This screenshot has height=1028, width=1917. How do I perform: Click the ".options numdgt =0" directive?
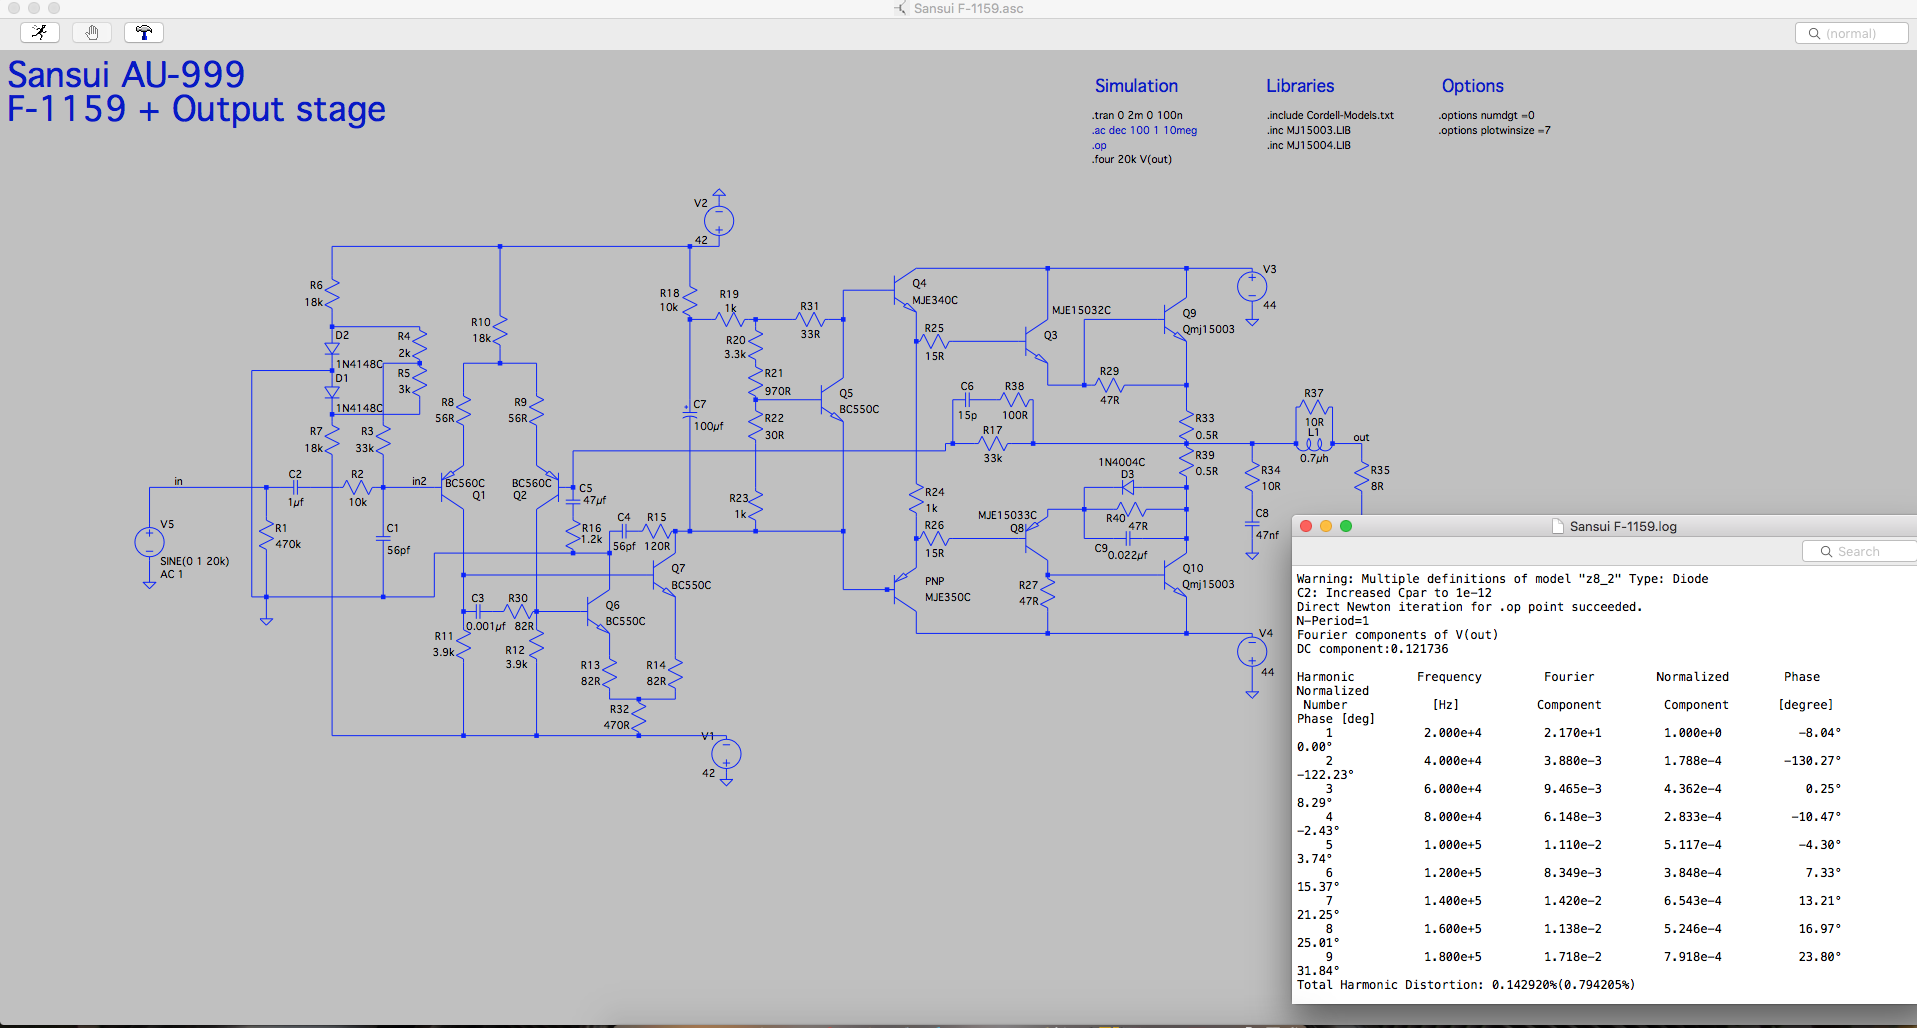(x=1486, y=115)
